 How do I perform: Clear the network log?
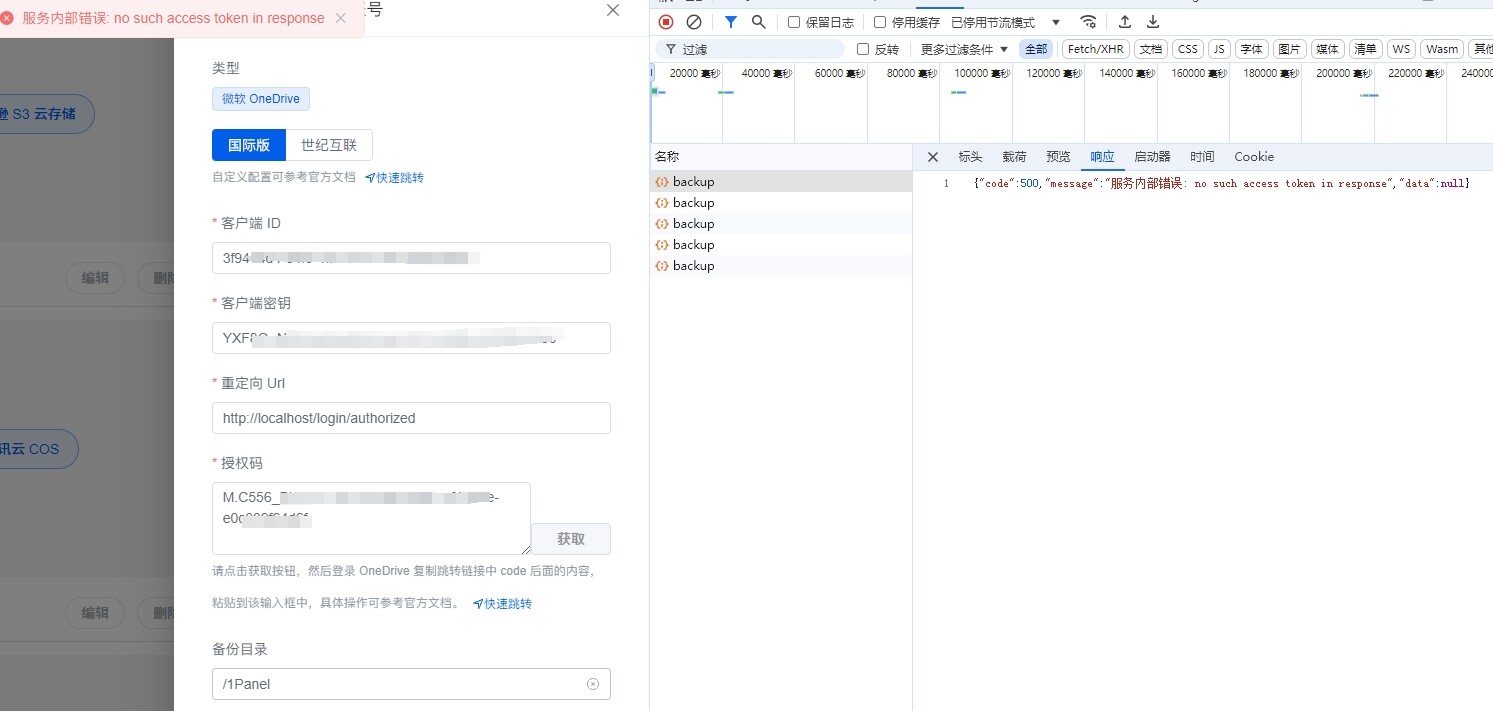pyautogui.click(x=694, y=22)
